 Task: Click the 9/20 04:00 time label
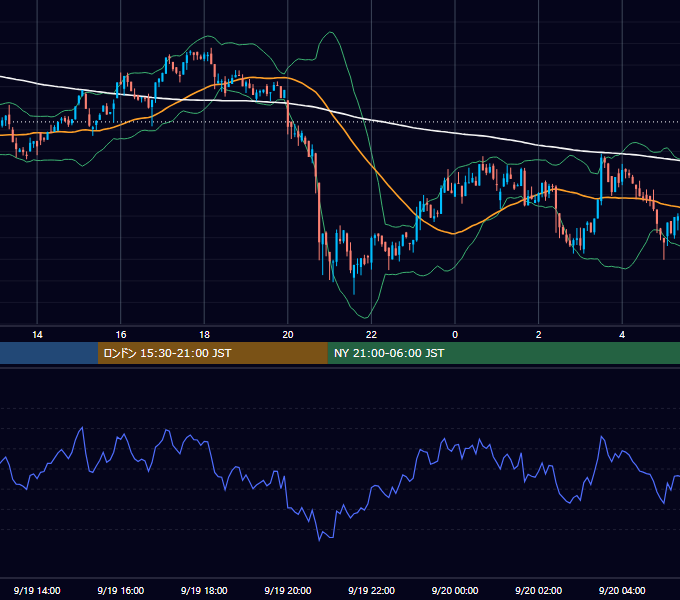click(x=622, y=590)
